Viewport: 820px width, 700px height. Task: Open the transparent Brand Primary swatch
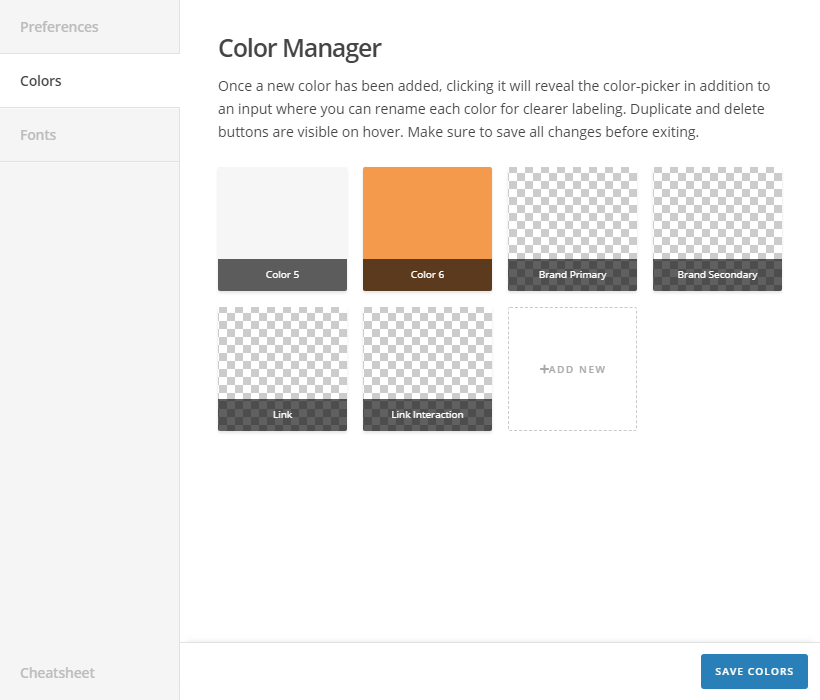point(572,213)
